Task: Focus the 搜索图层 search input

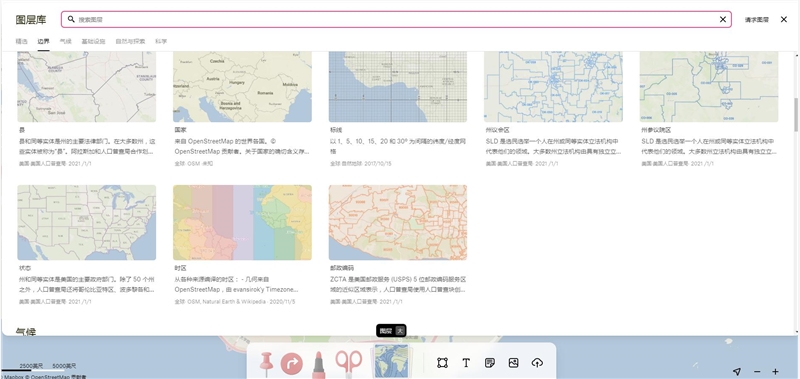Action: pos(396,19)
